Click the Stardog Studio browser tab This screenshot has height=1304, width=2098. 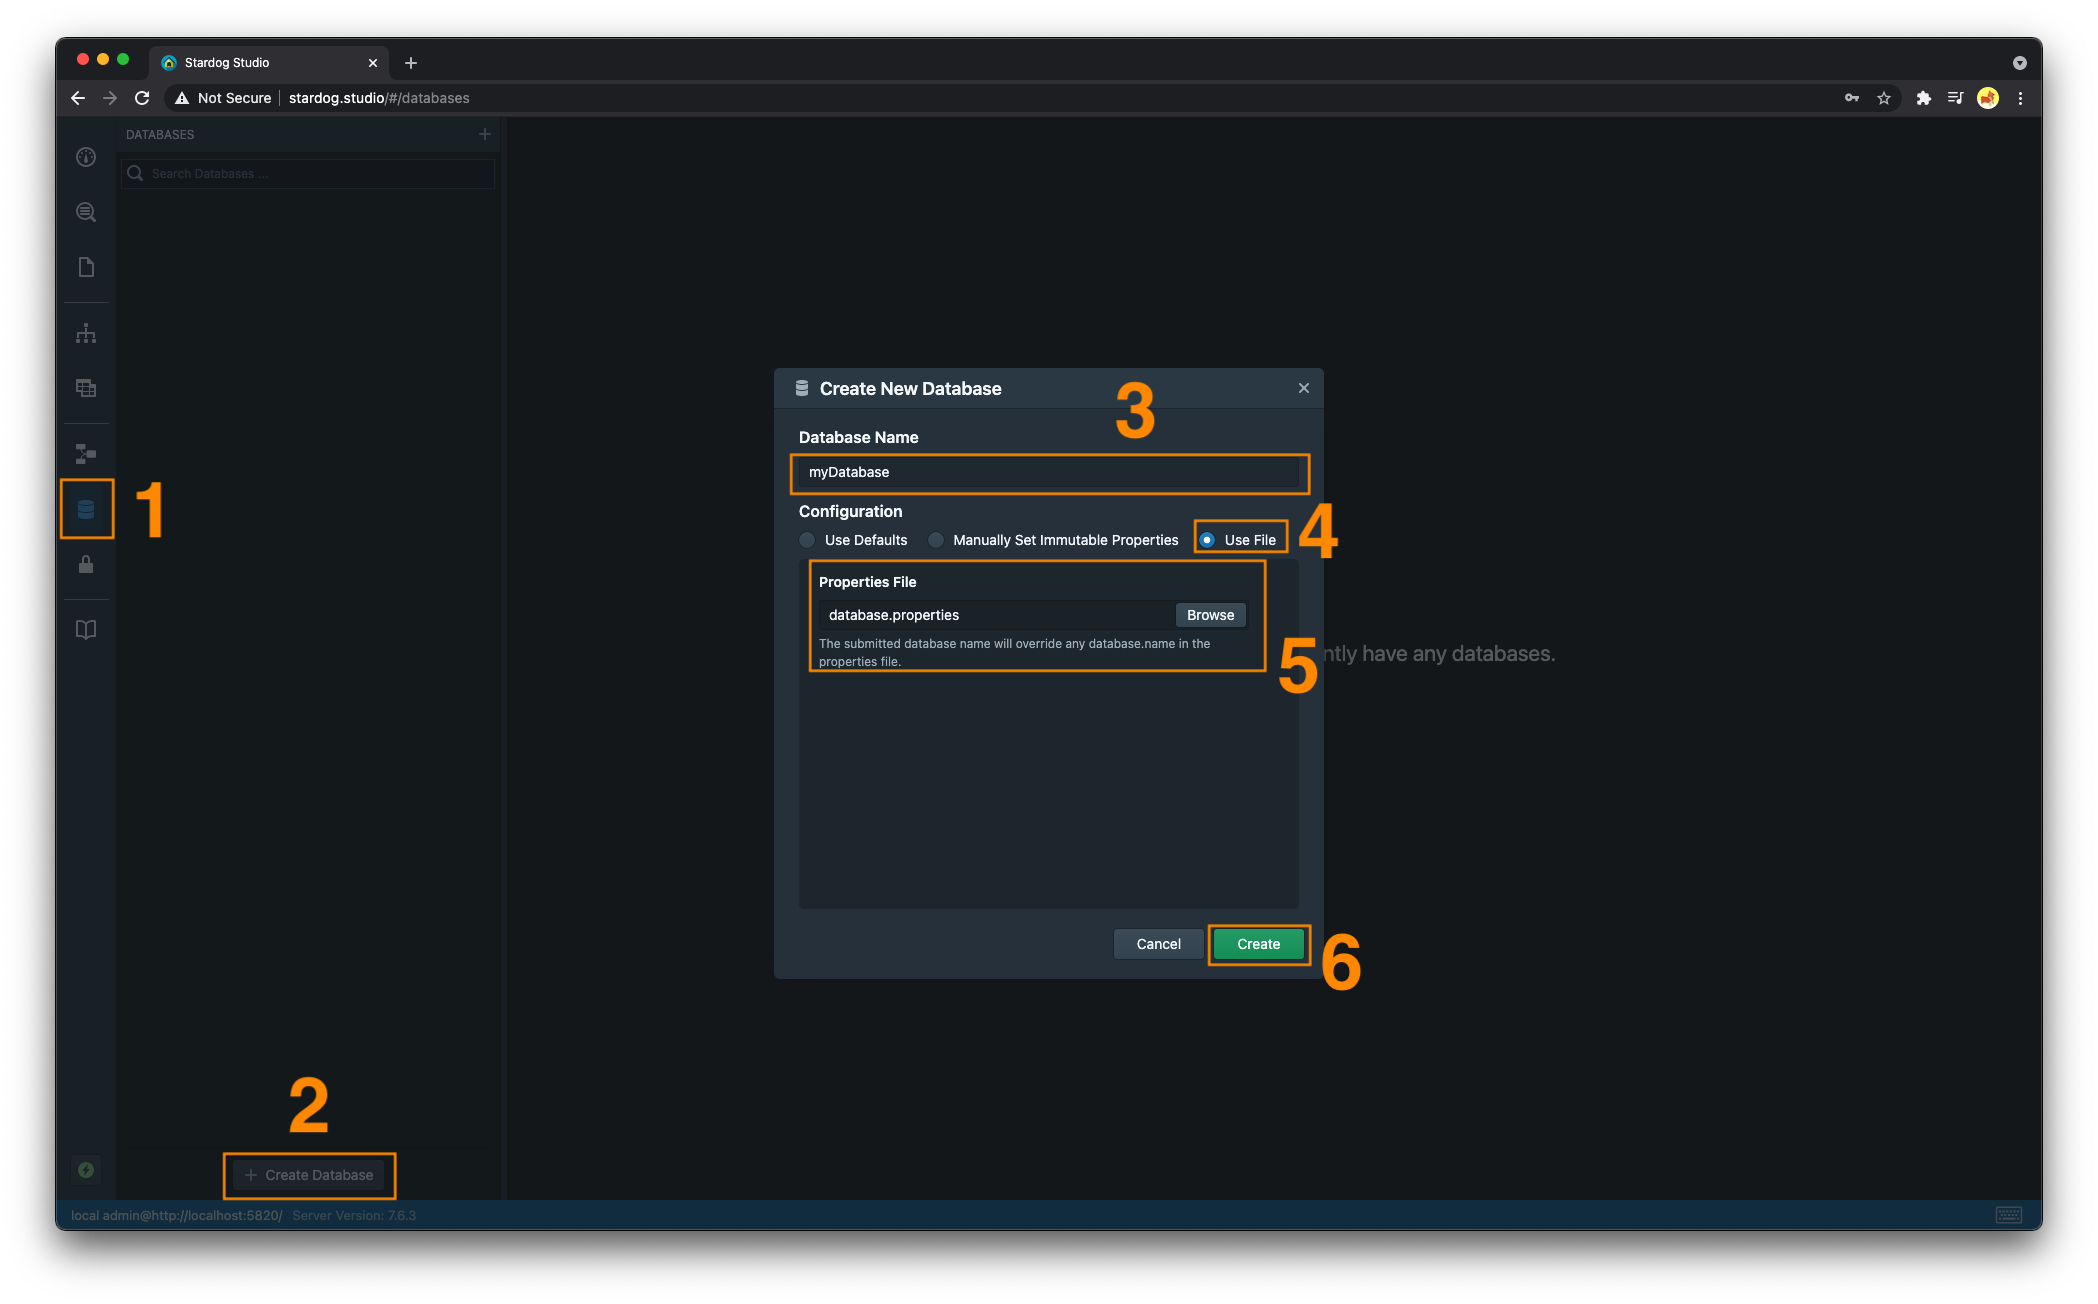pos(260,63)
